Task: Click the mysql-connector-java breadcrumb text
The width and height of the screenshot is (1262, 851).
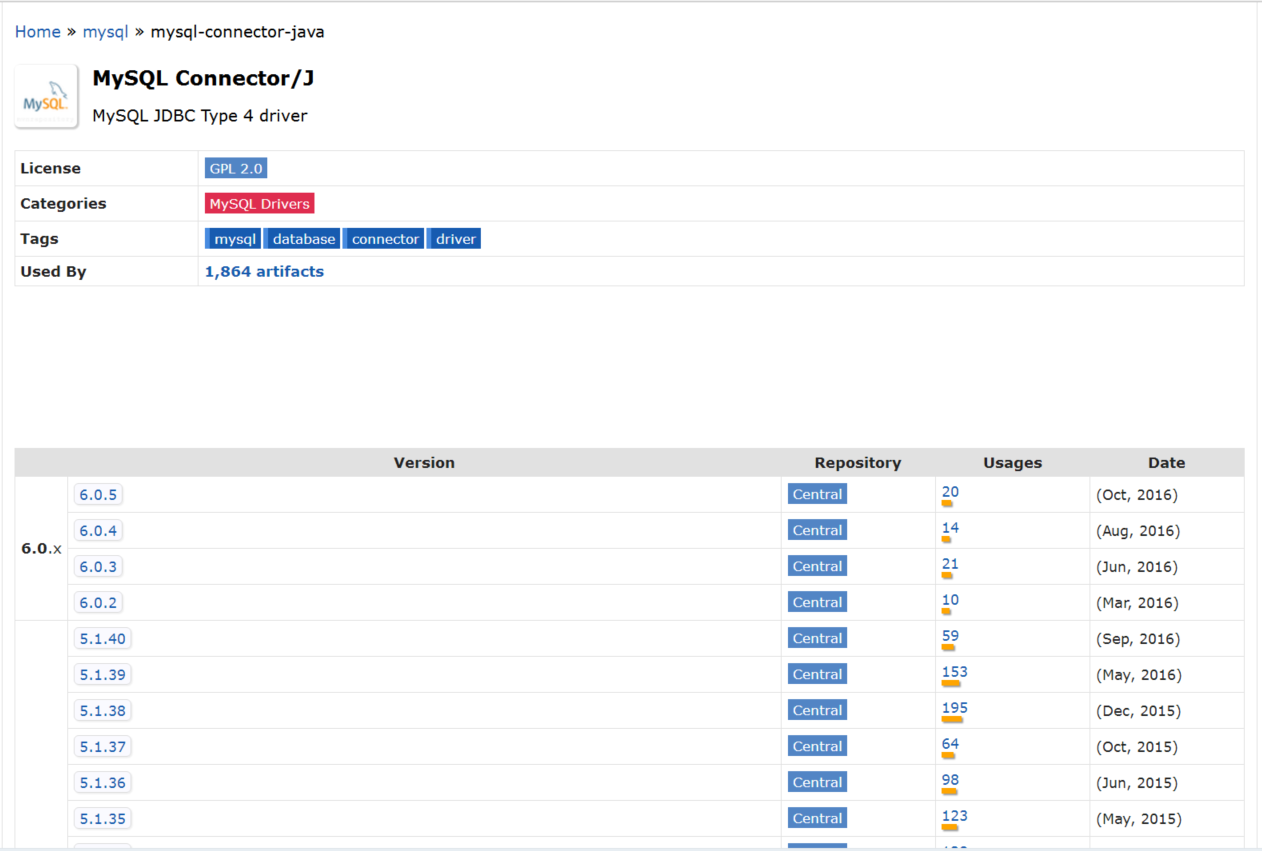Action: (x=237, y=32)
